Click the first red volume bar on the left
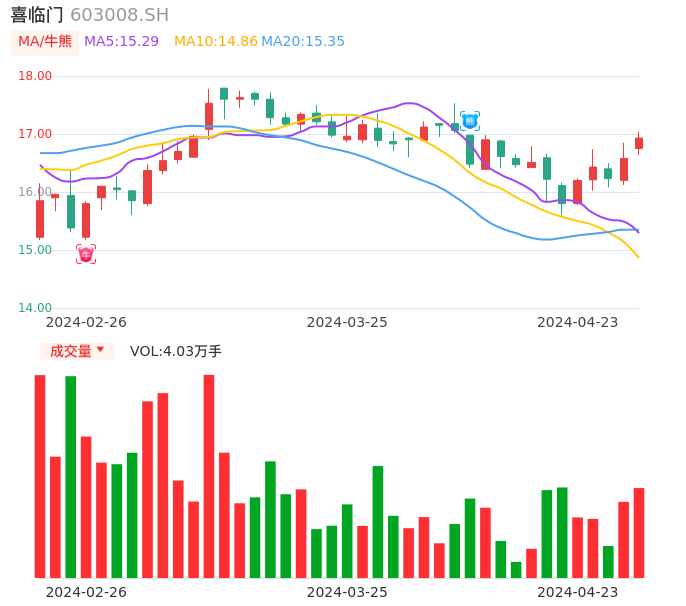This screenshot has height=606, width=686. click(x=40, y=476)
